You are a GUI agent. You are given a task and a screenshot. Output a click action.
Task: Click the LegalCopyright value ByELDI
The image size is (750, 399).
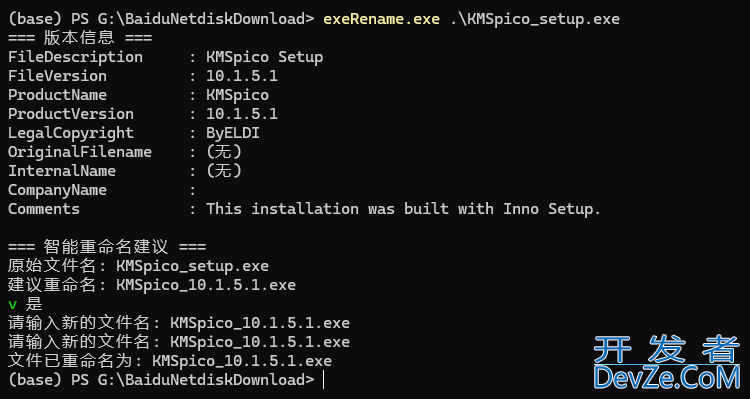tap(233, 133)
